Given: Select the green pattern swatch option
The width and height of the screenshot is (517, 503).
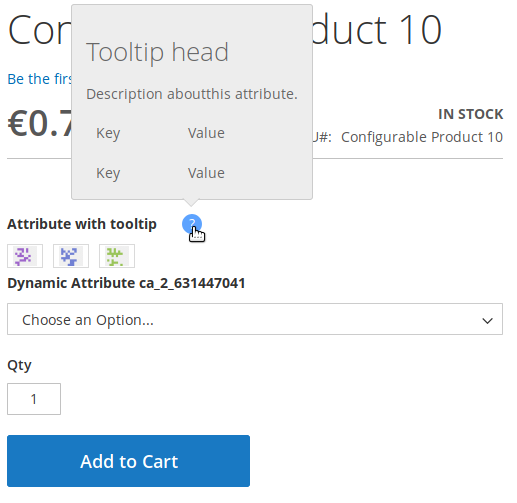Looking at the screenshot, I should click(x=117, y=256).
